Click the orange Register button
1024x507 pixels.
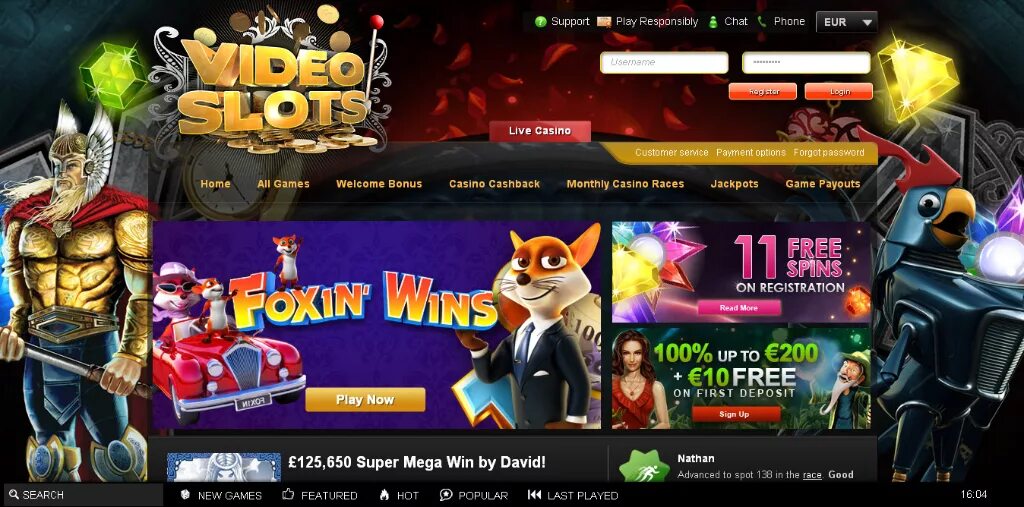pos(763,91)
